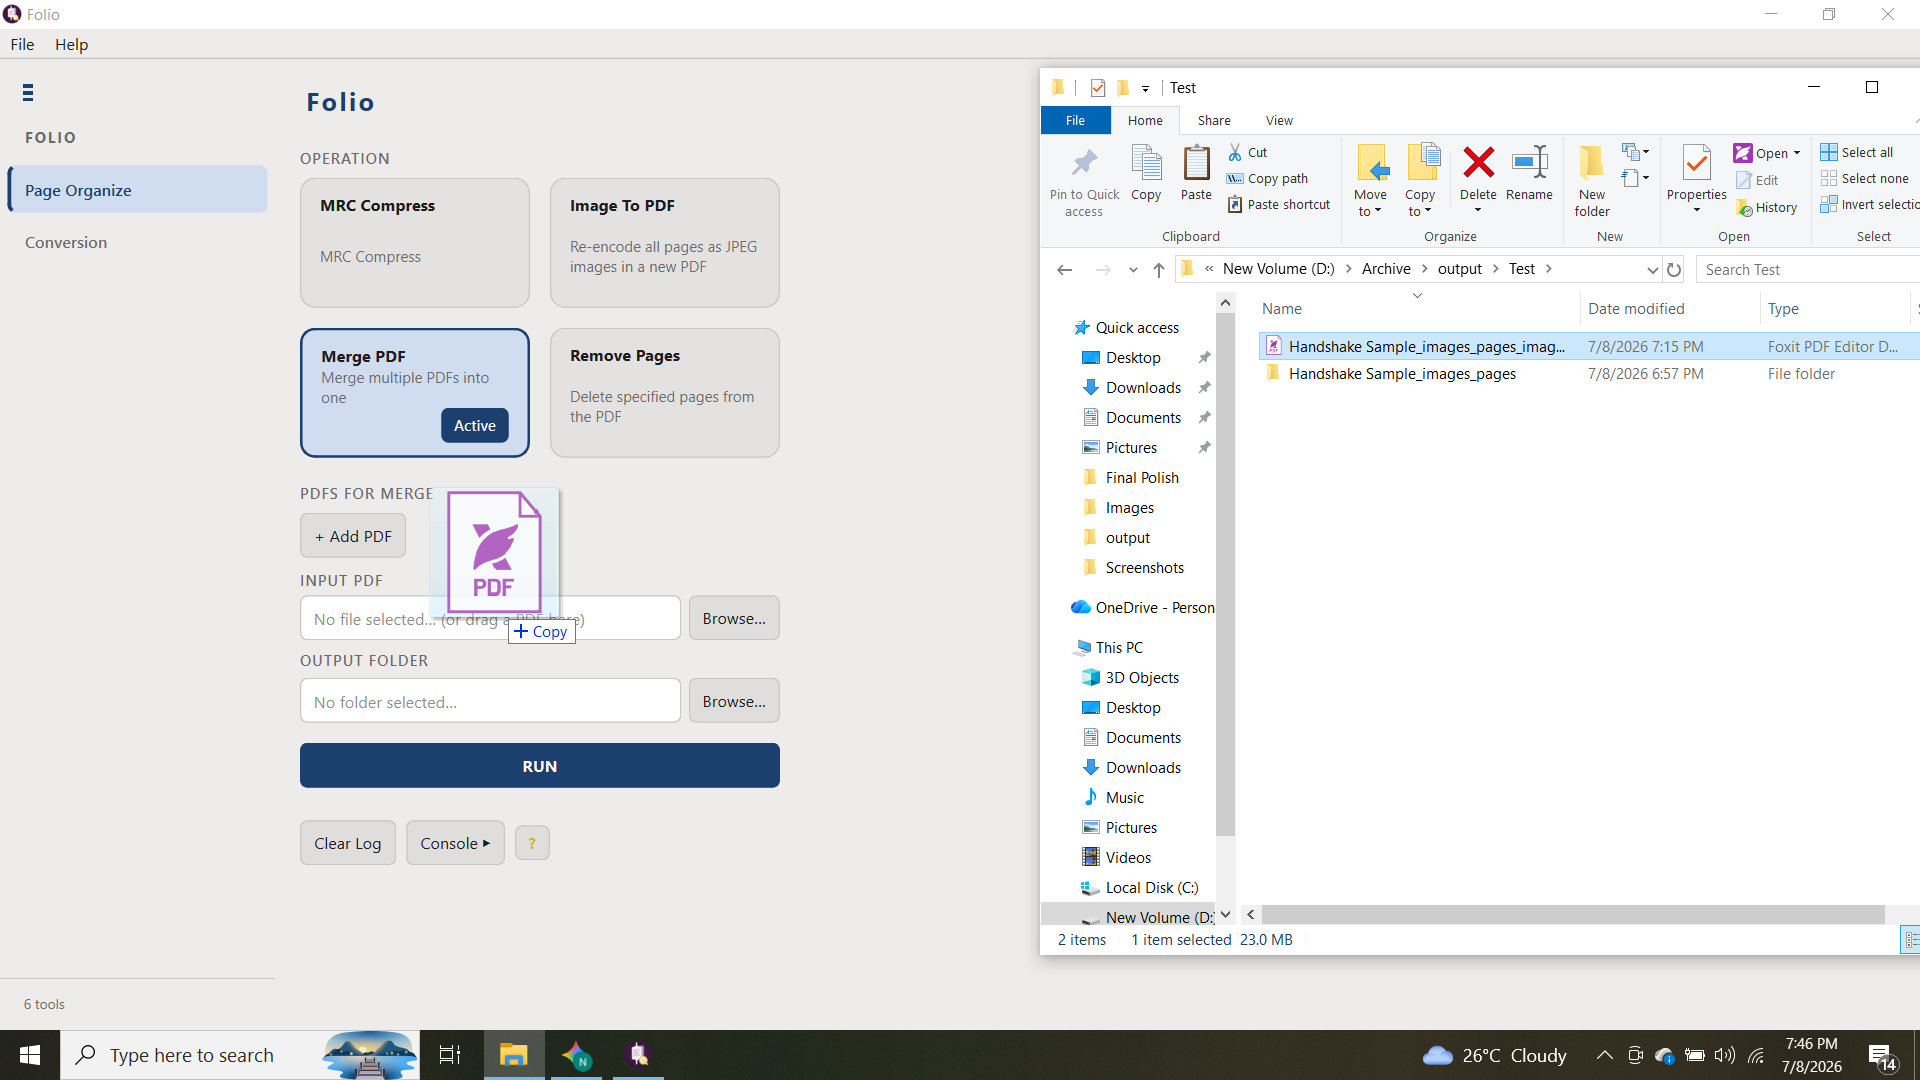1920x1080 pixels.
Task: Click the Copy icon in Clipboard group
Action: pyautogui.click(x=1146, y=163)
